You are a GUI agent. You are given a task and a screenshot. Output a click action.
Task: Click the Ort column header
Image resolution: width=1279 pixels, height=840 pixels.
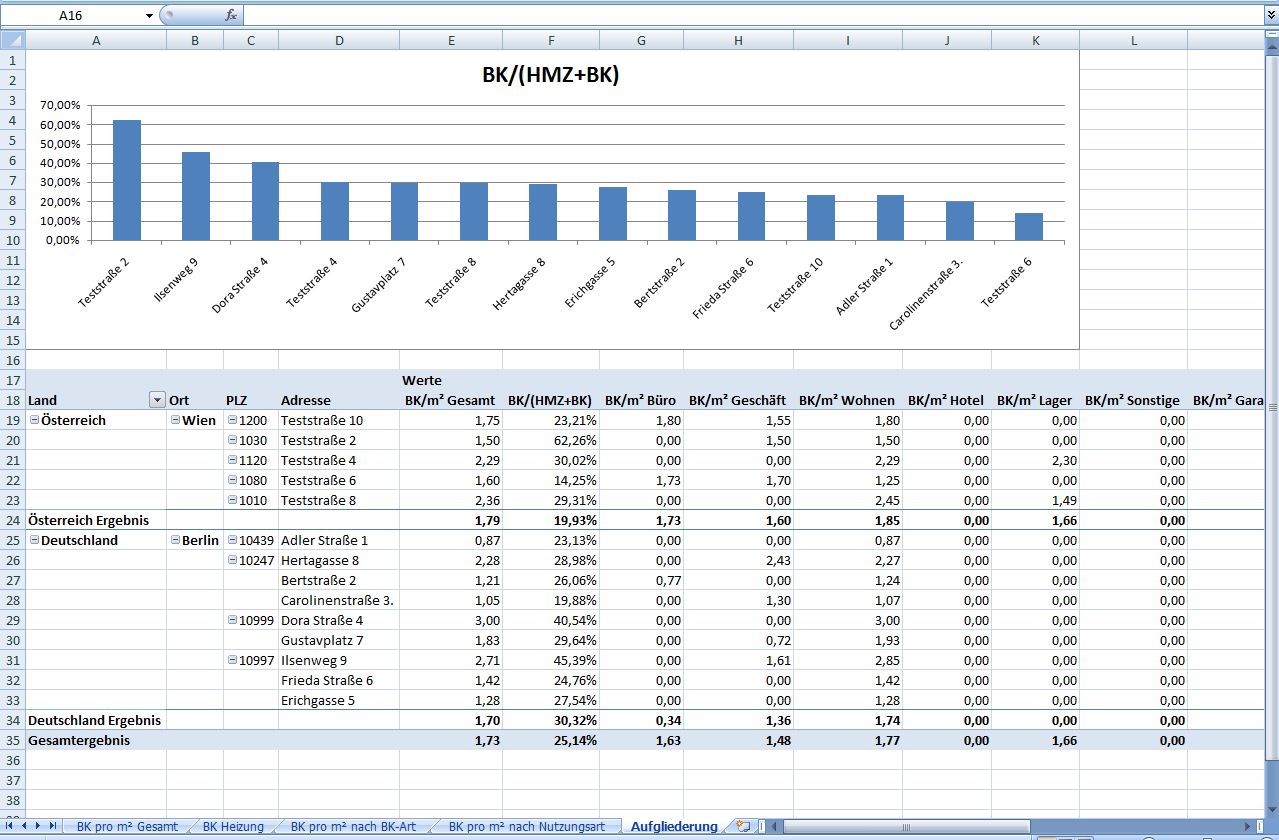click(195, 400)
